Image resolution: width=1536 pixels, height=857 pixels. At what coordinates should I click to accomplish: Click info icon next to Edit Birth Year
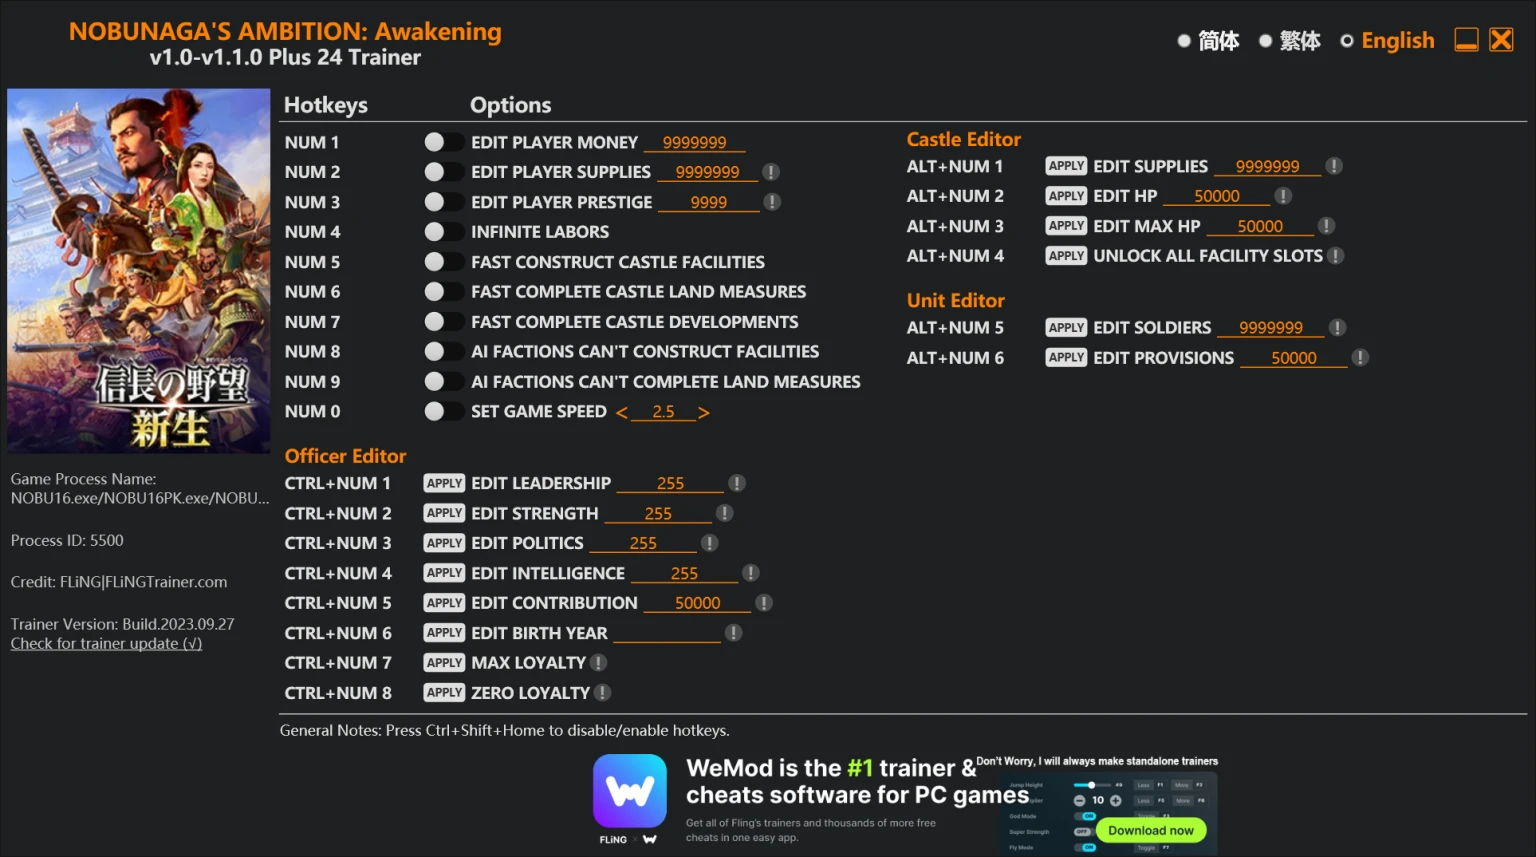(x=733, y=633)
